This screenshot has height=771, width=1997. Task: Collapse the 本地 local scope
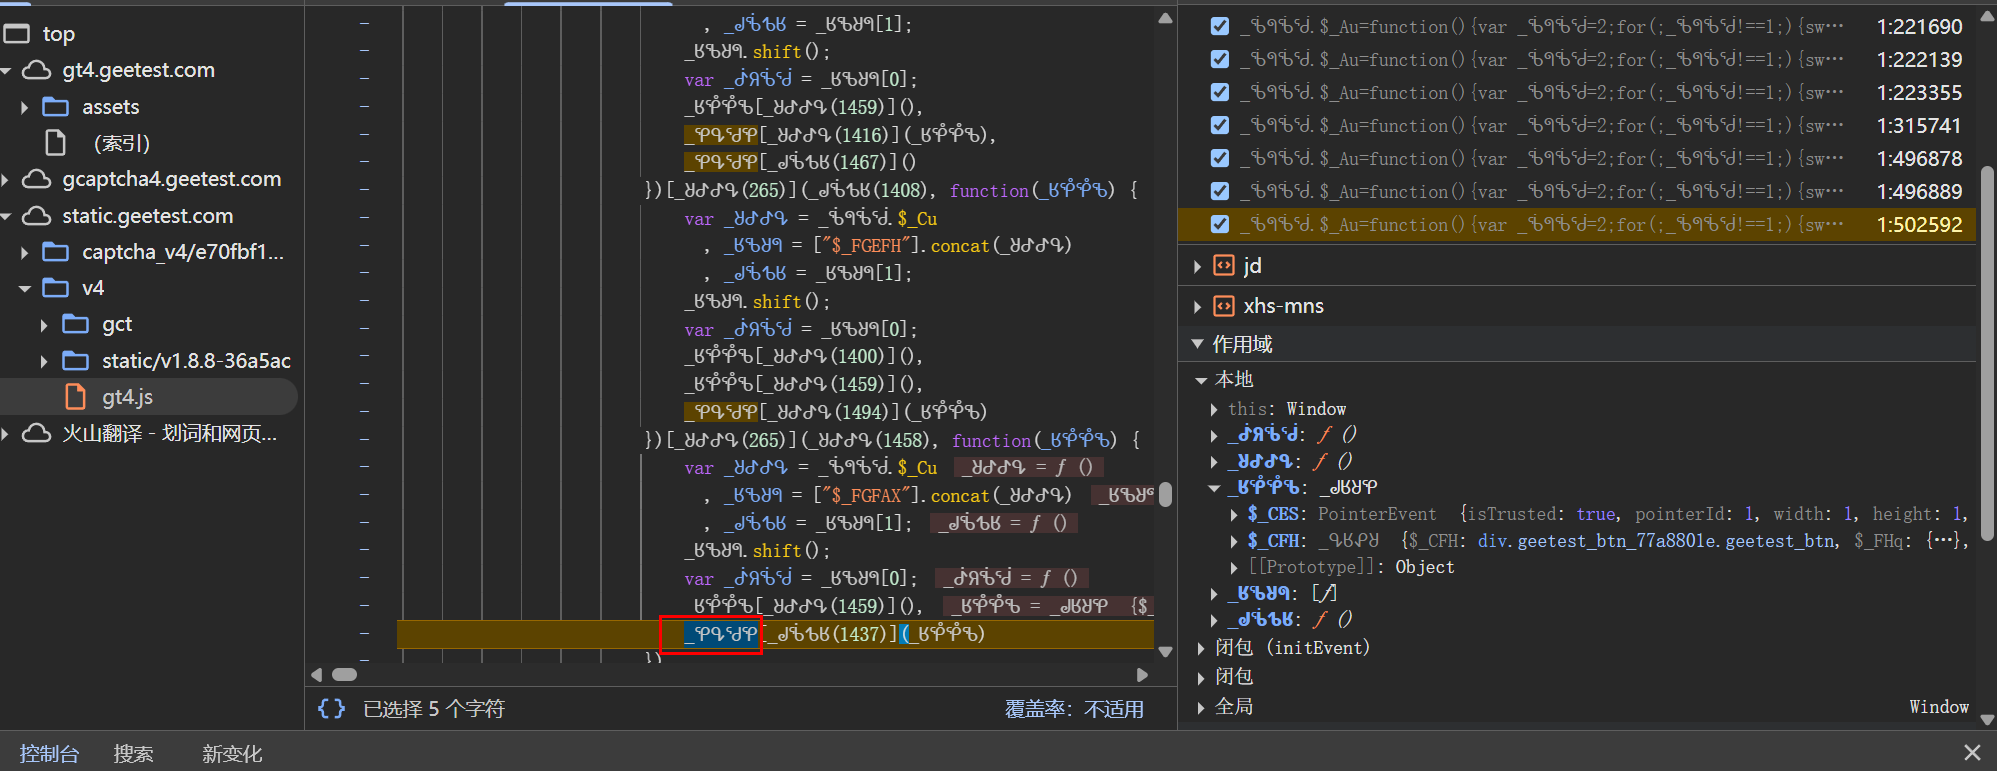[x=1201, y=380]
